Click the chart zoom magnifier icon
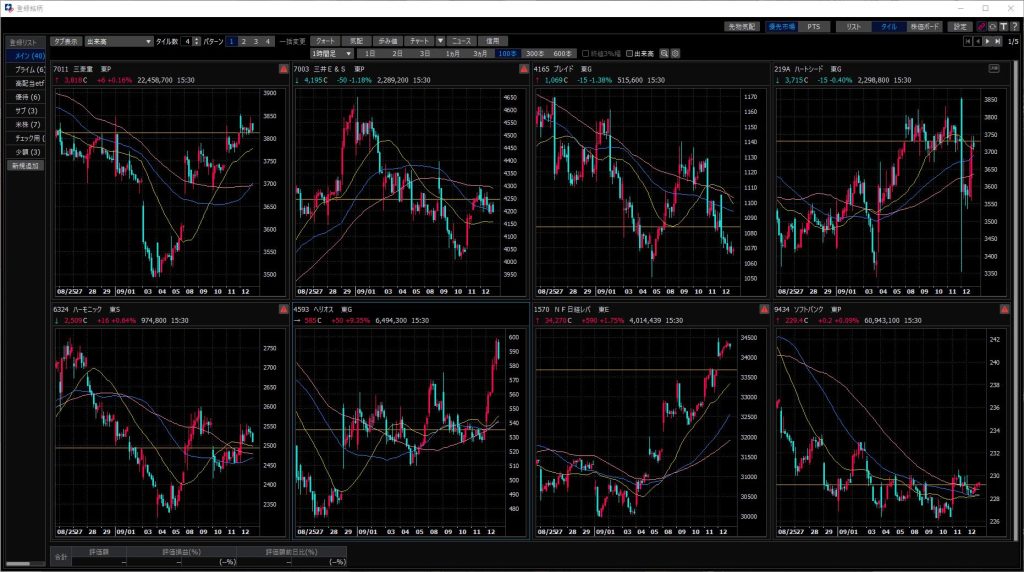This screenshot has width=1024, height=572. click(664, 53)
